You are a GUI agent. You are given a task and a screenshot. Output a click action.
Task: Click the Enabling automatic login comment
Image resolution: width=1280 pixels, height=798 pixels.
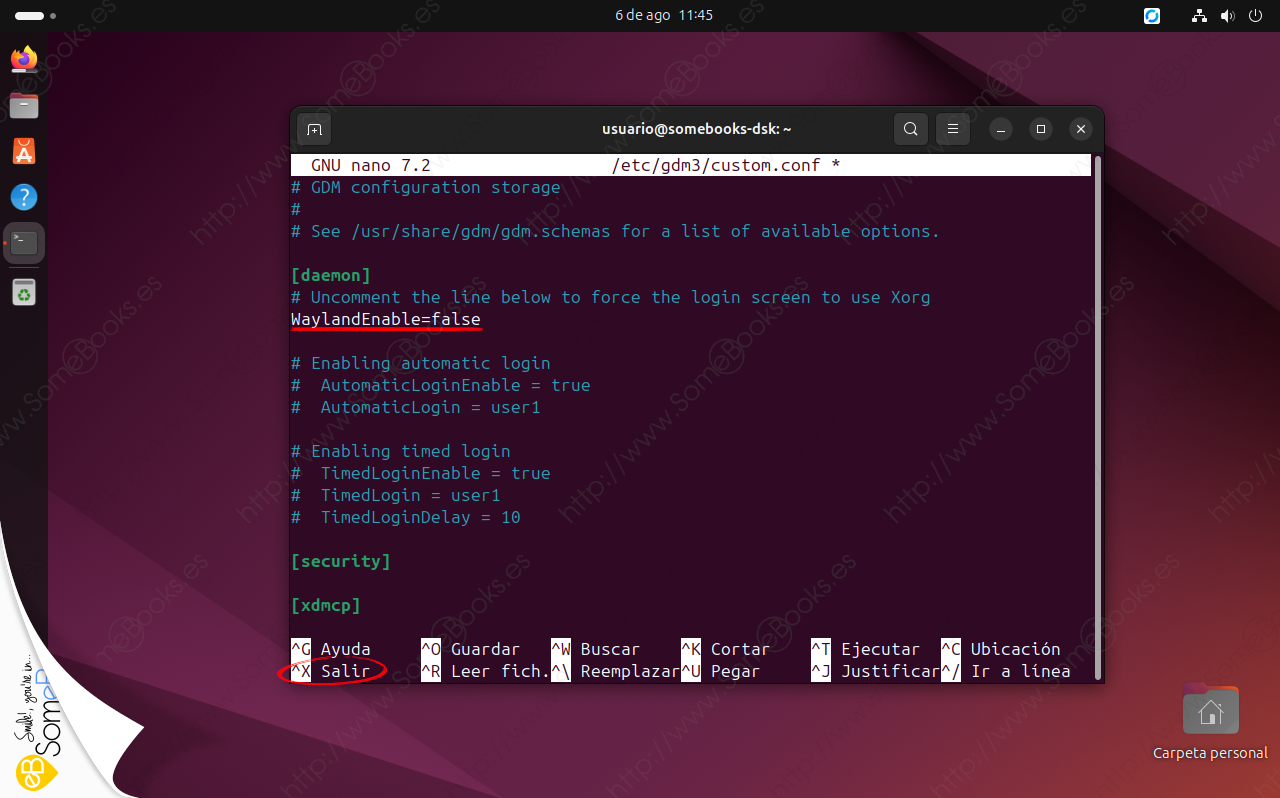click(x=421, y=363)
